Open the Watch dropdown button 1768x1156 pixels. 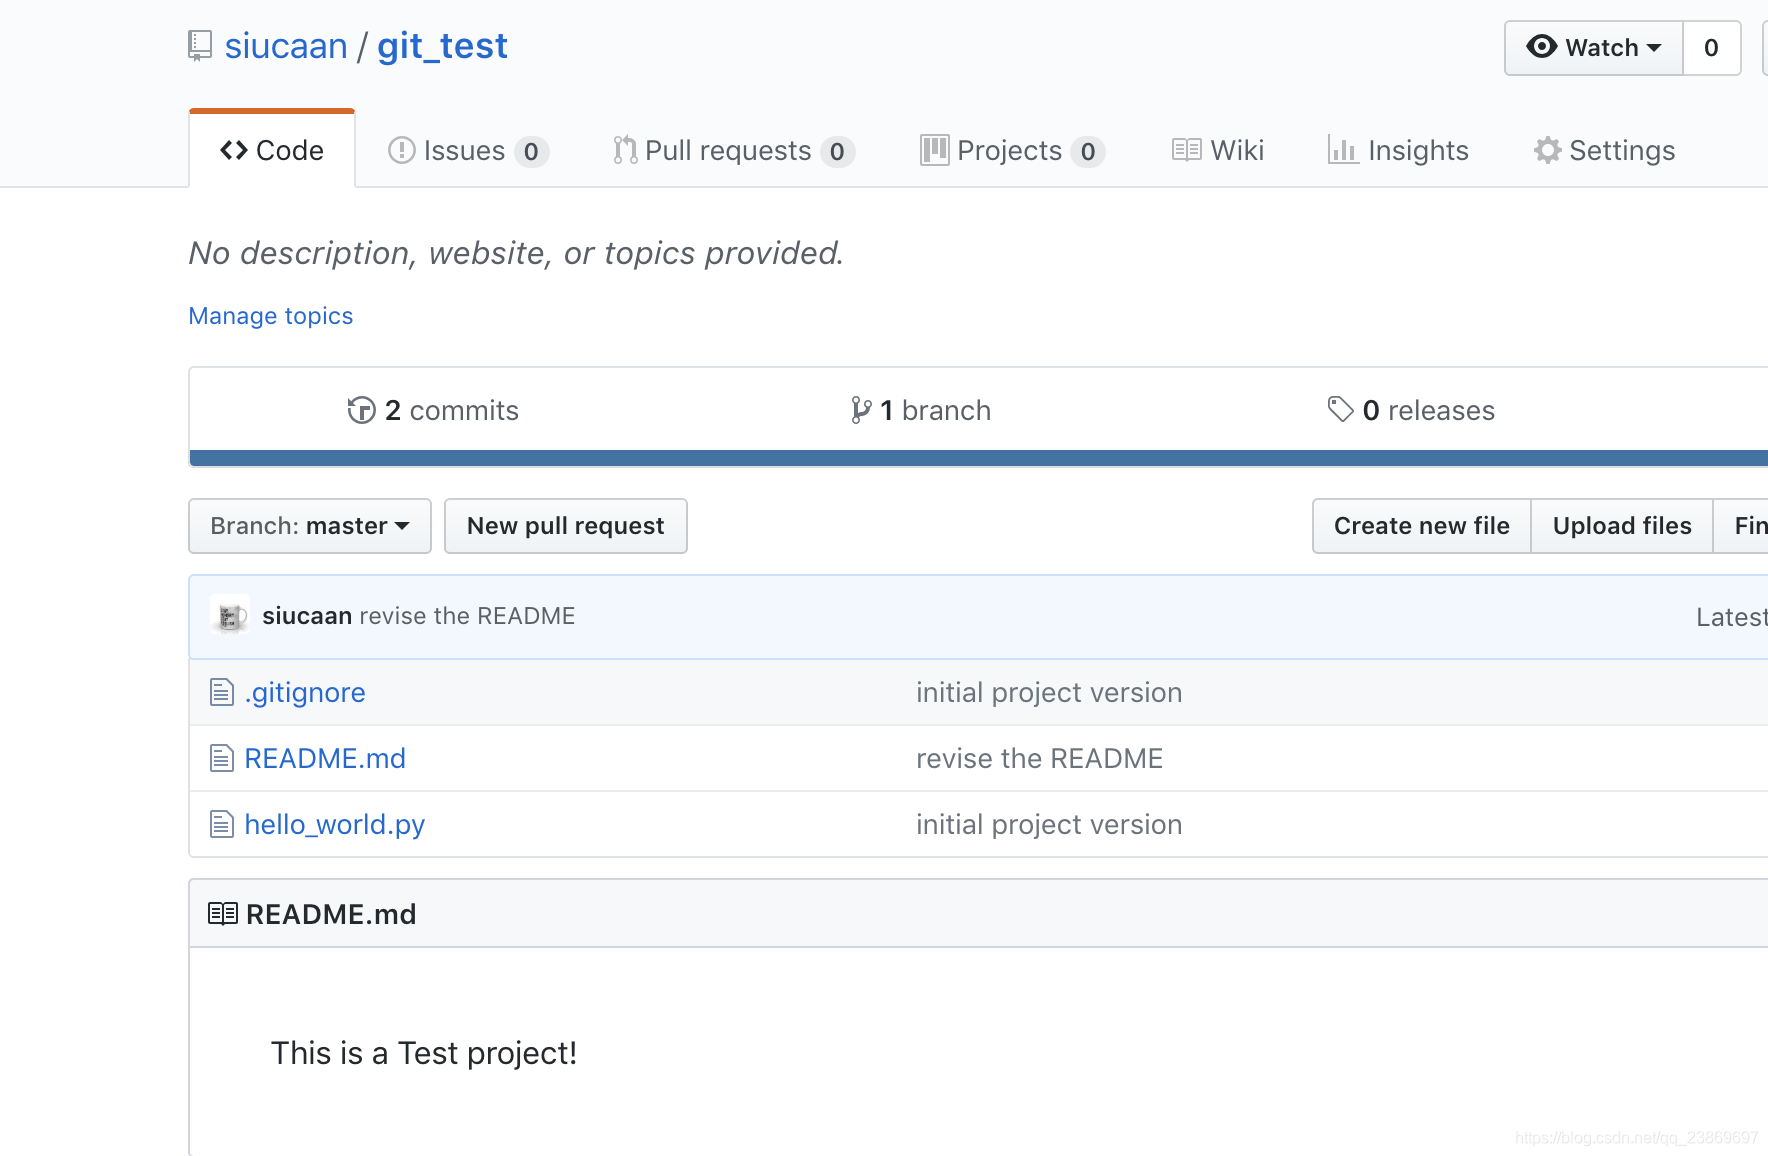[1594, 48]
